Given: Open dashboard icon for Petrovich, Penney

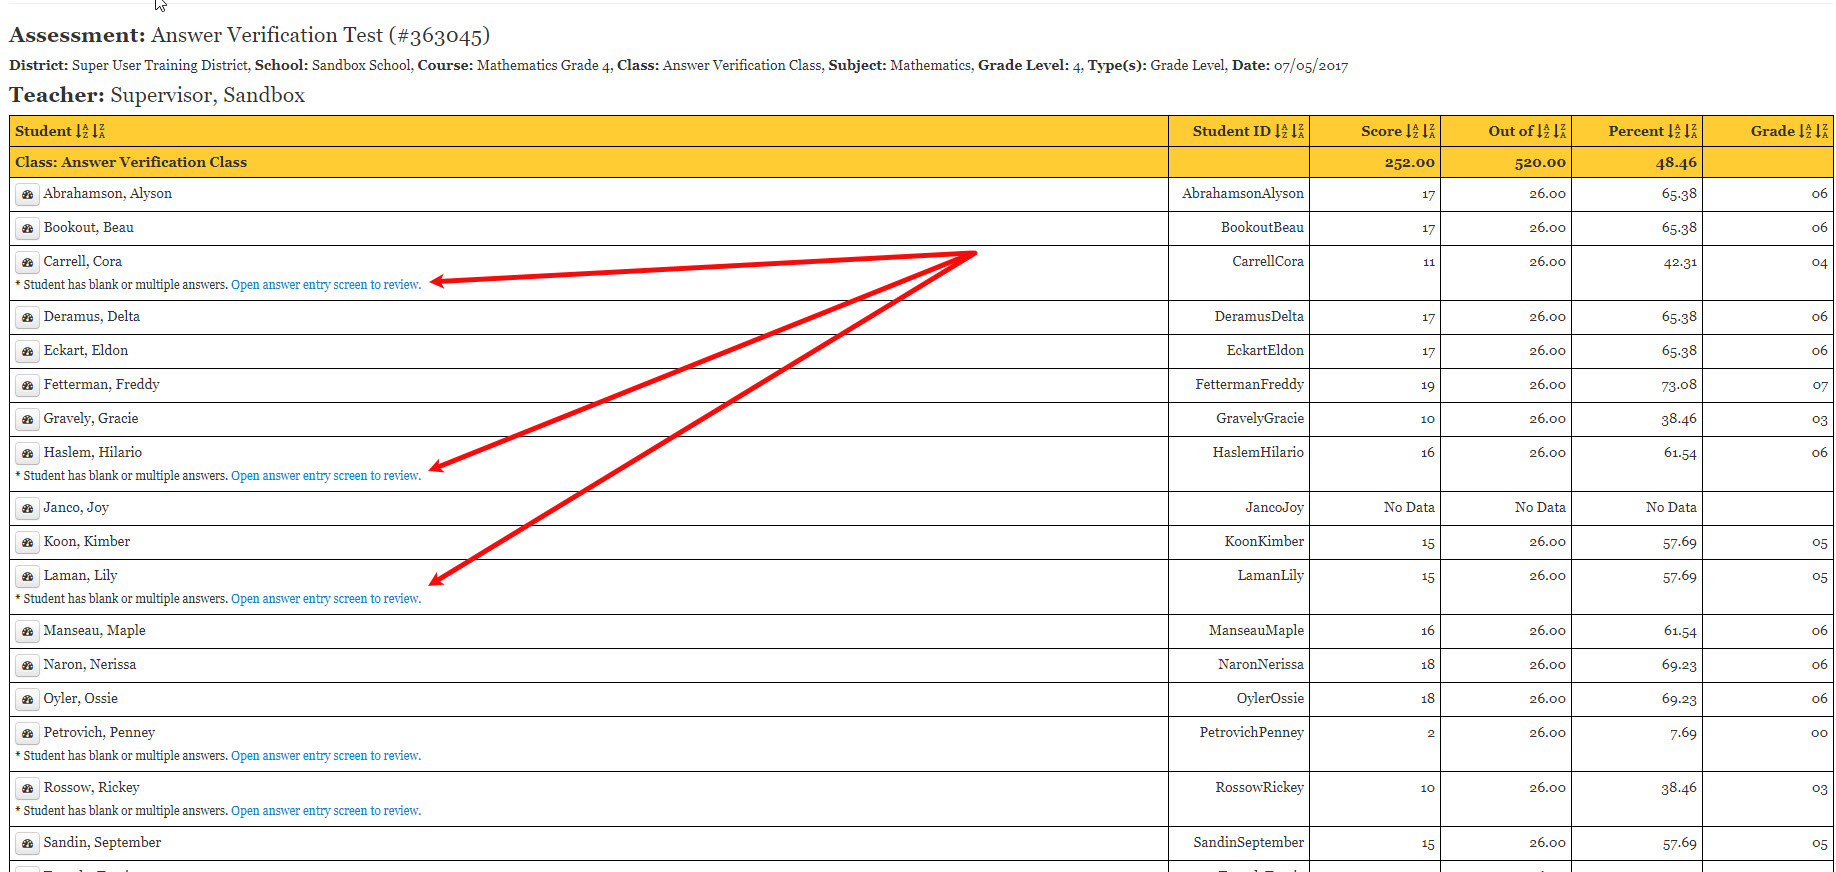Looking at the screenshot, I should [x=28, y=733].
